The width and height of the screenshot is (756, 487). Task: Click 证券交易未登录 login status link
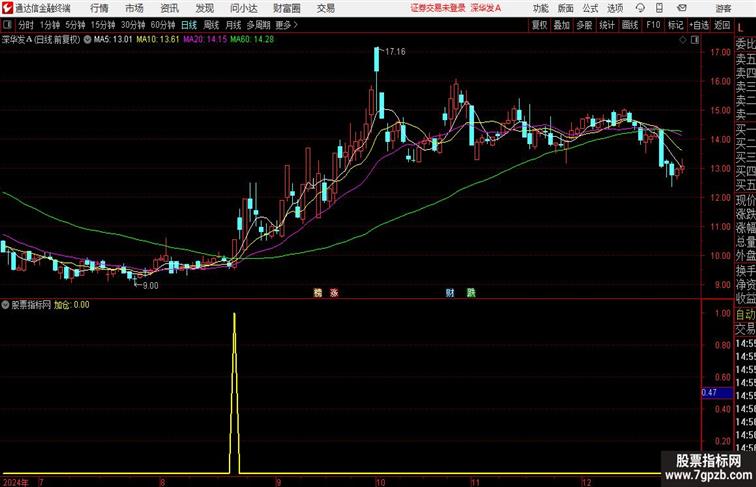click(x=438, y=8)
